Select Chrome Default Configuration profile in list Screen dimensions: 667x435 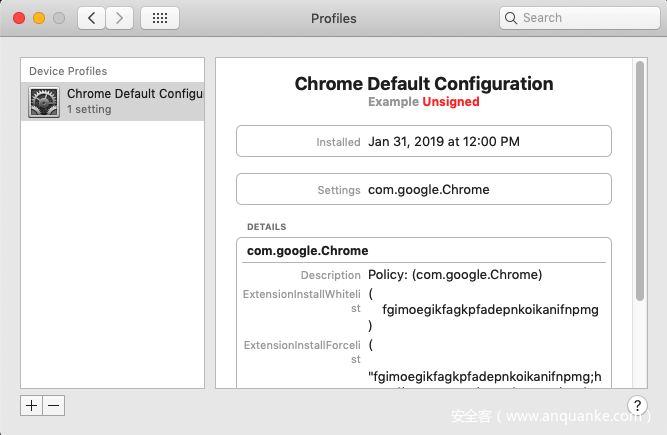click(113, 101)
